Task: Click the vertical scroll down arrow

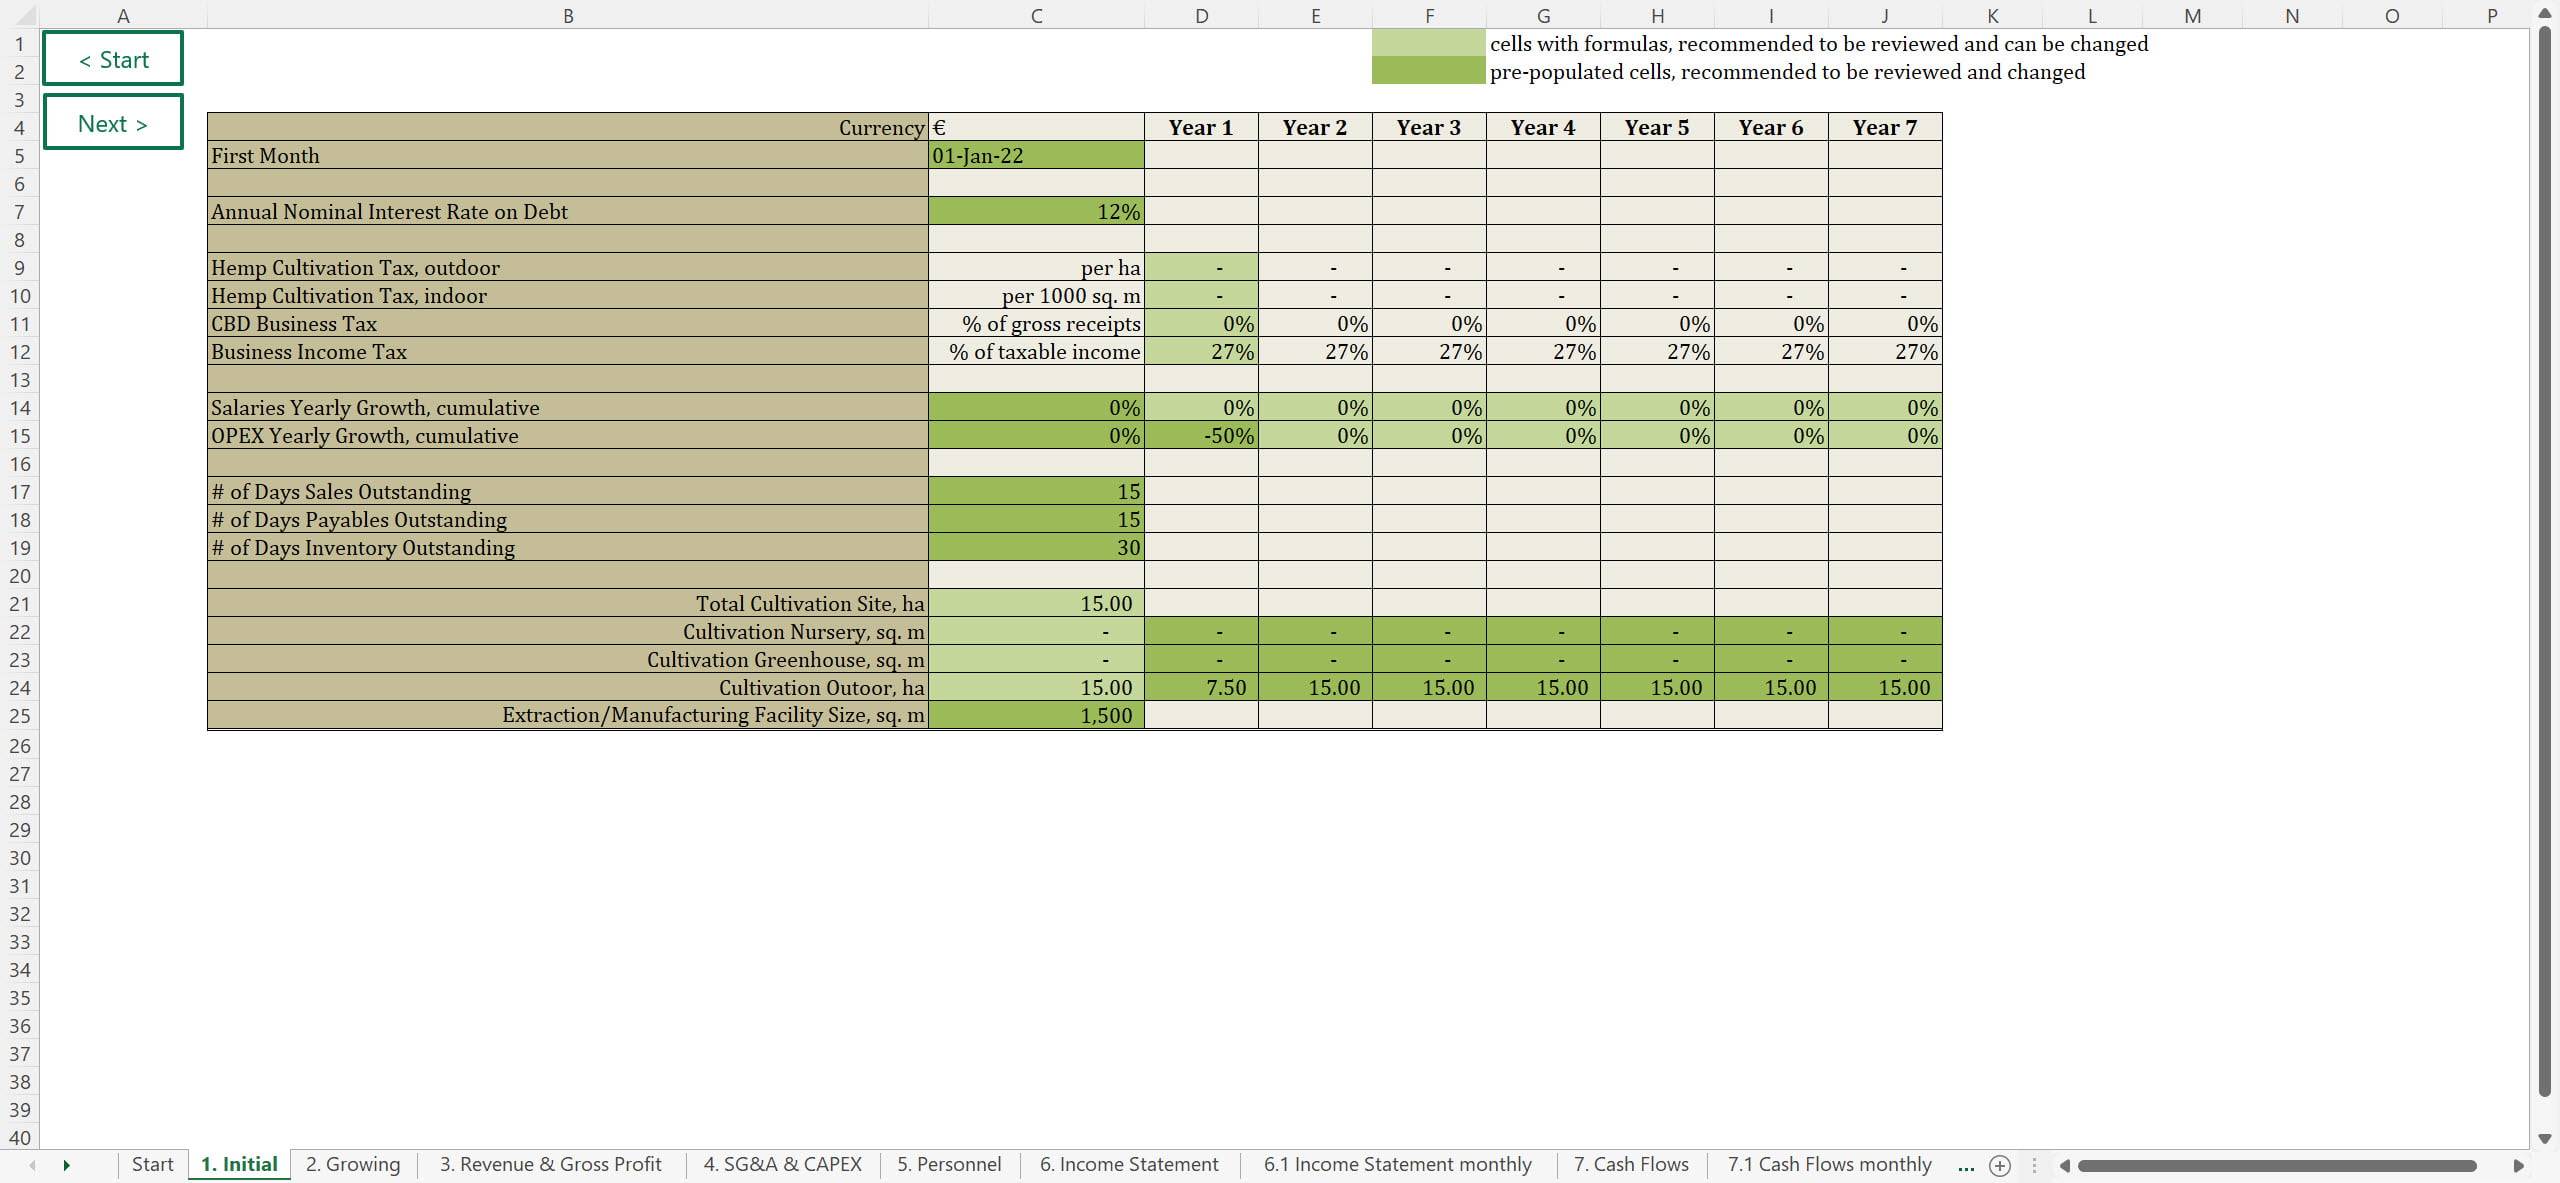Action: pos(2545,1138)
